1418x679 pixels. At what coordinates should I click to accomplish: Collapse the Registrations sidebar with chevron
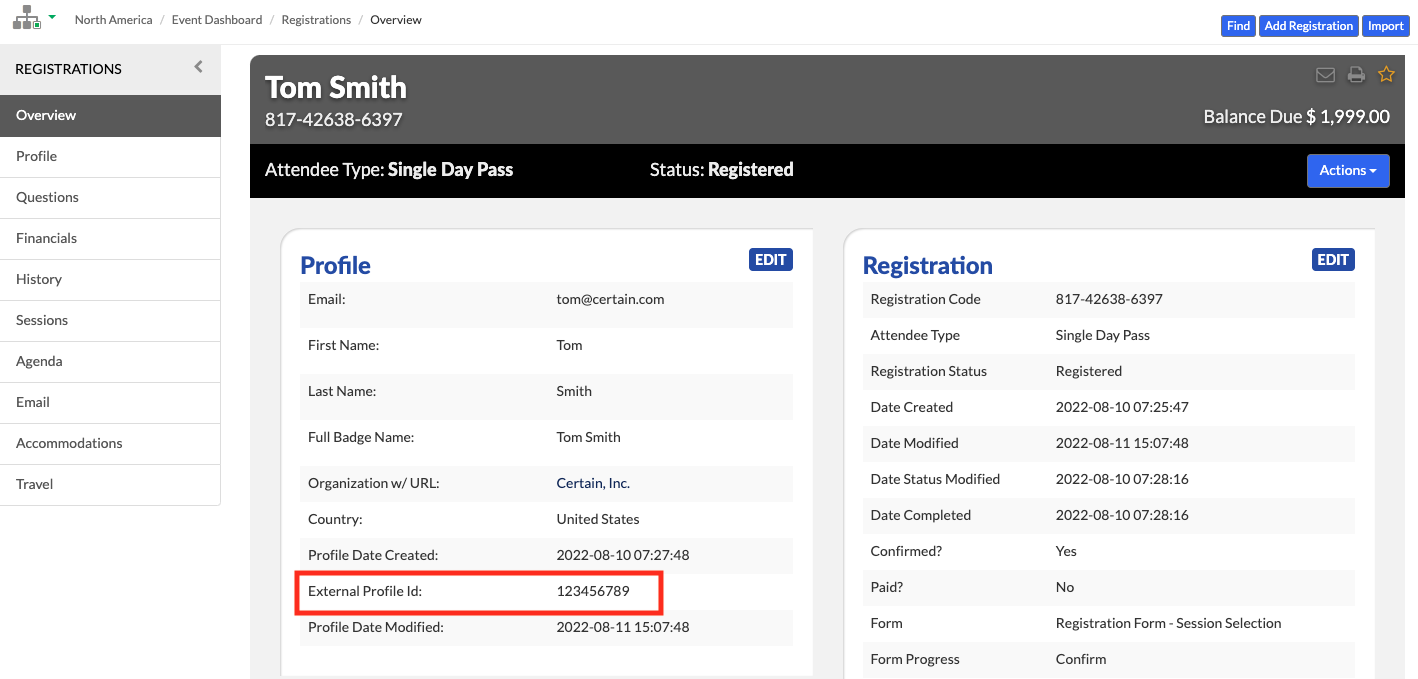pos(198,67)
